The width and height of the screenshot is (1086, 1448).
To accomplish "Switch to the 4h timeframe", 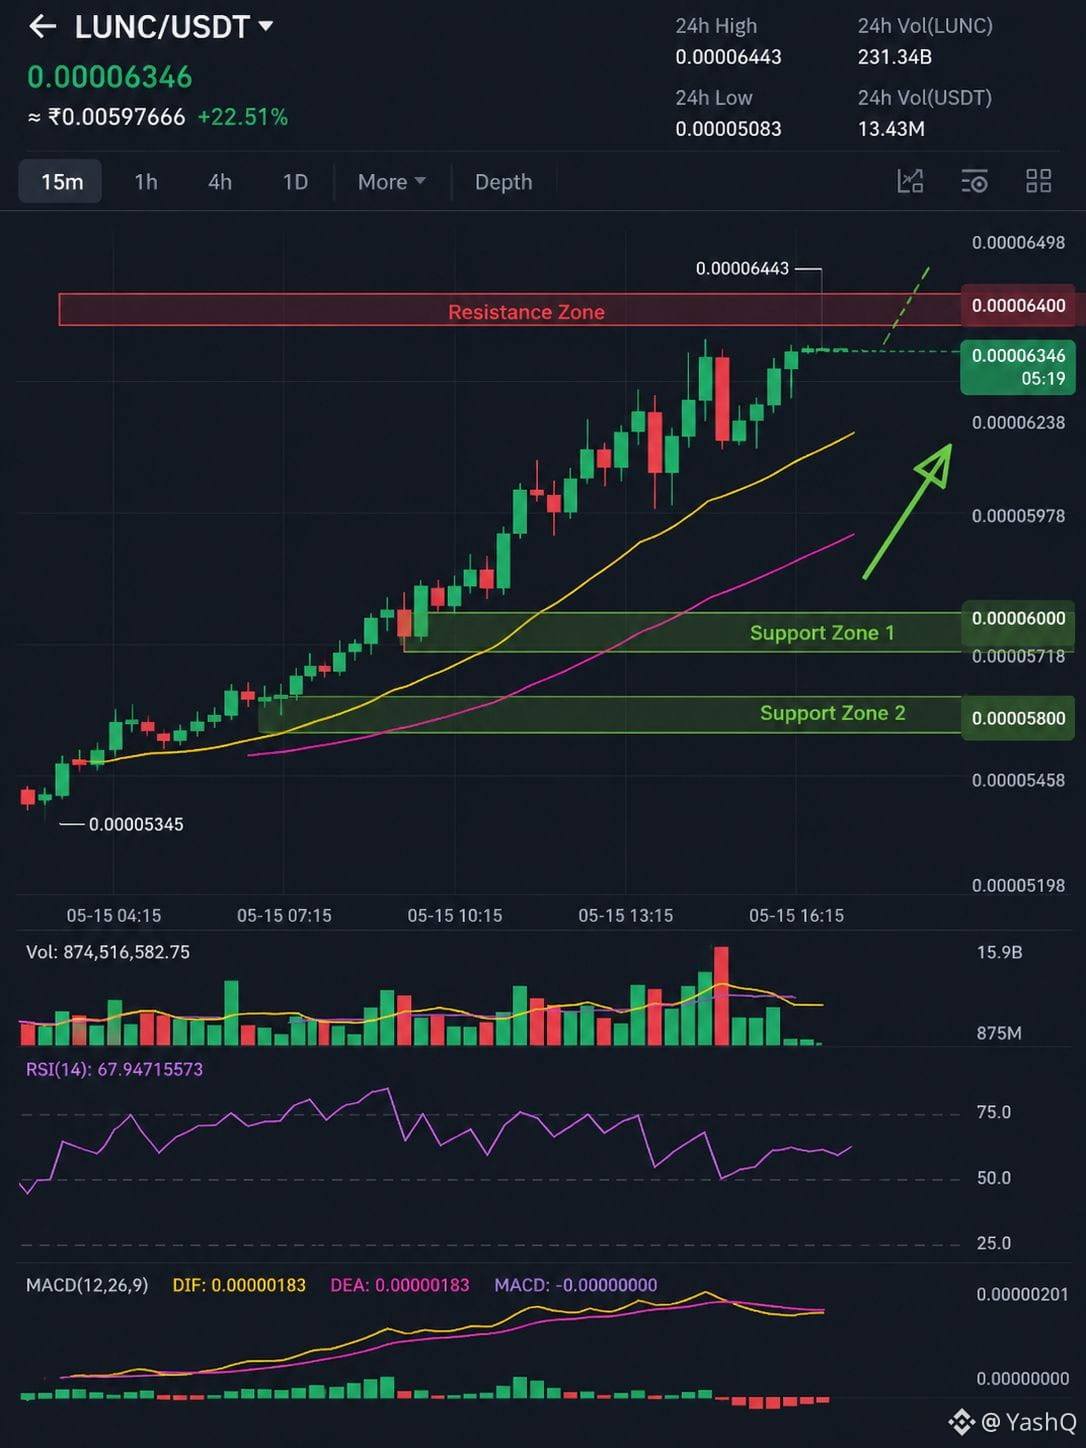I will (x=220, y=182).
